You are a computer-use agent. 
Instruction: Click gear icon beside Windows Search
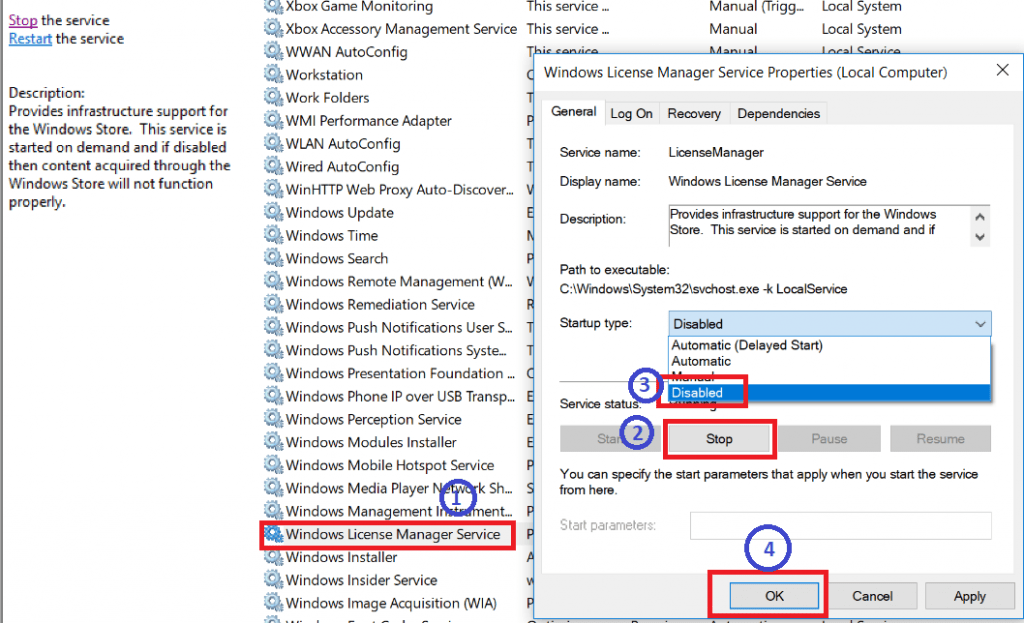click(x=273, y=257)
